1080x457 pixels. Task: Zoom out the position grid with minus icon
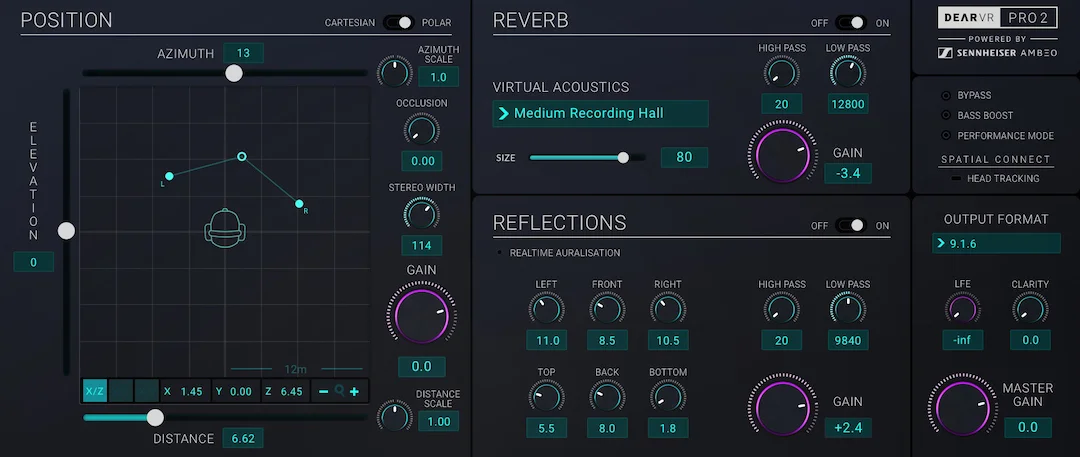[x=324, y=392]
